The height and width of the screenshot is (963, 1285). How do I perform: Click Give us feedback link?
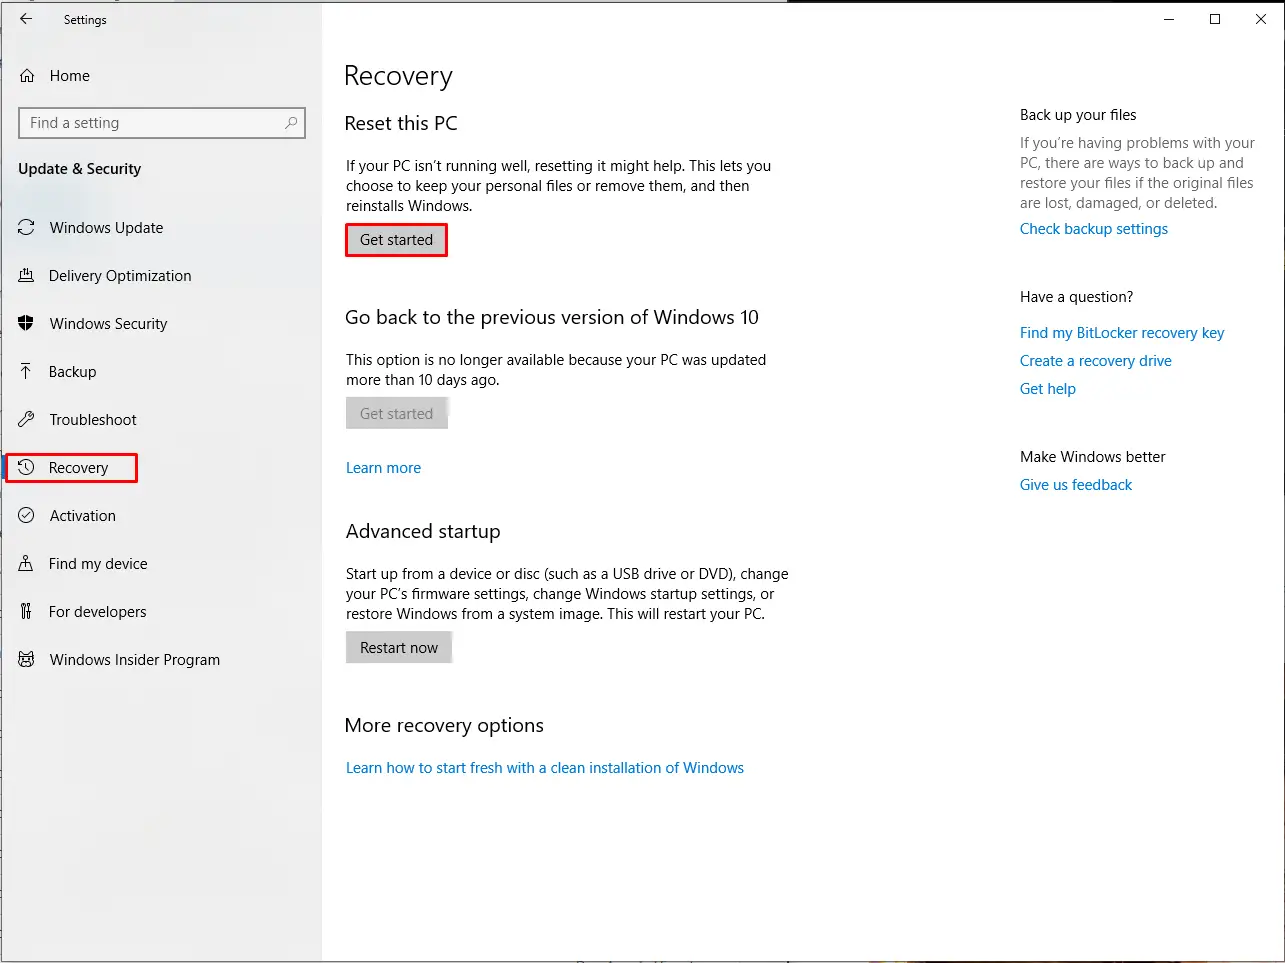1075,484
